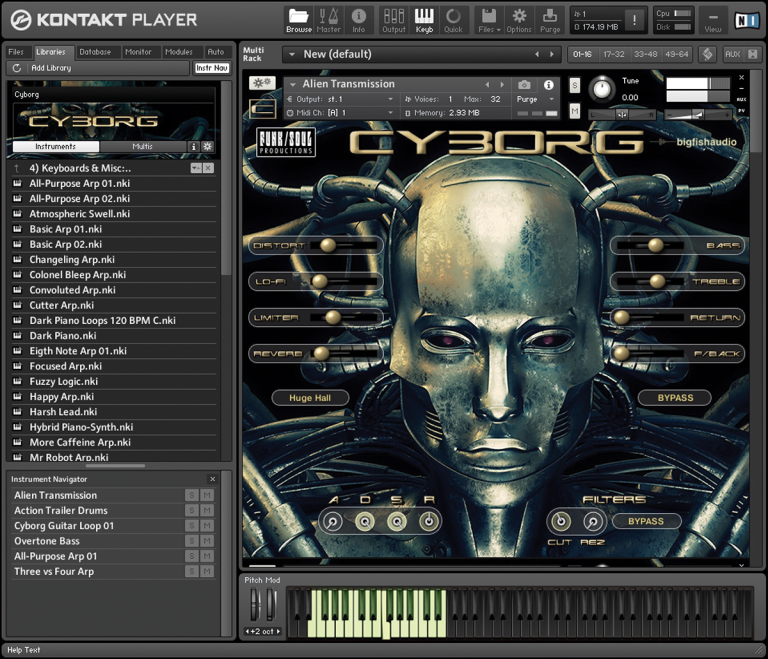768x659 pixels.
Task: Take snapshot with camera icon
Action: point(524,85)
